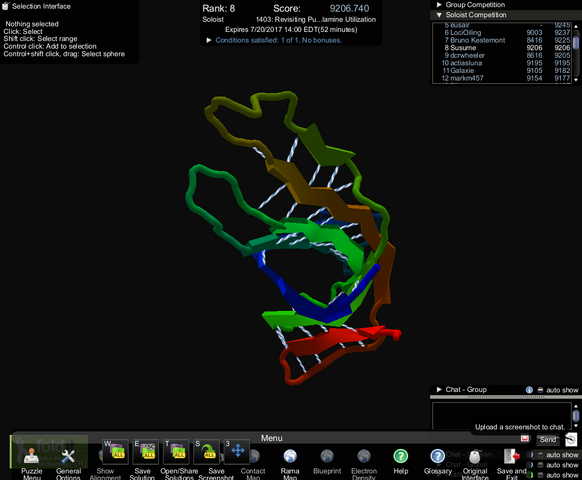582x480 pixels.
Task: Toggle auto show for Chat - Group
Action: point(540,390)
